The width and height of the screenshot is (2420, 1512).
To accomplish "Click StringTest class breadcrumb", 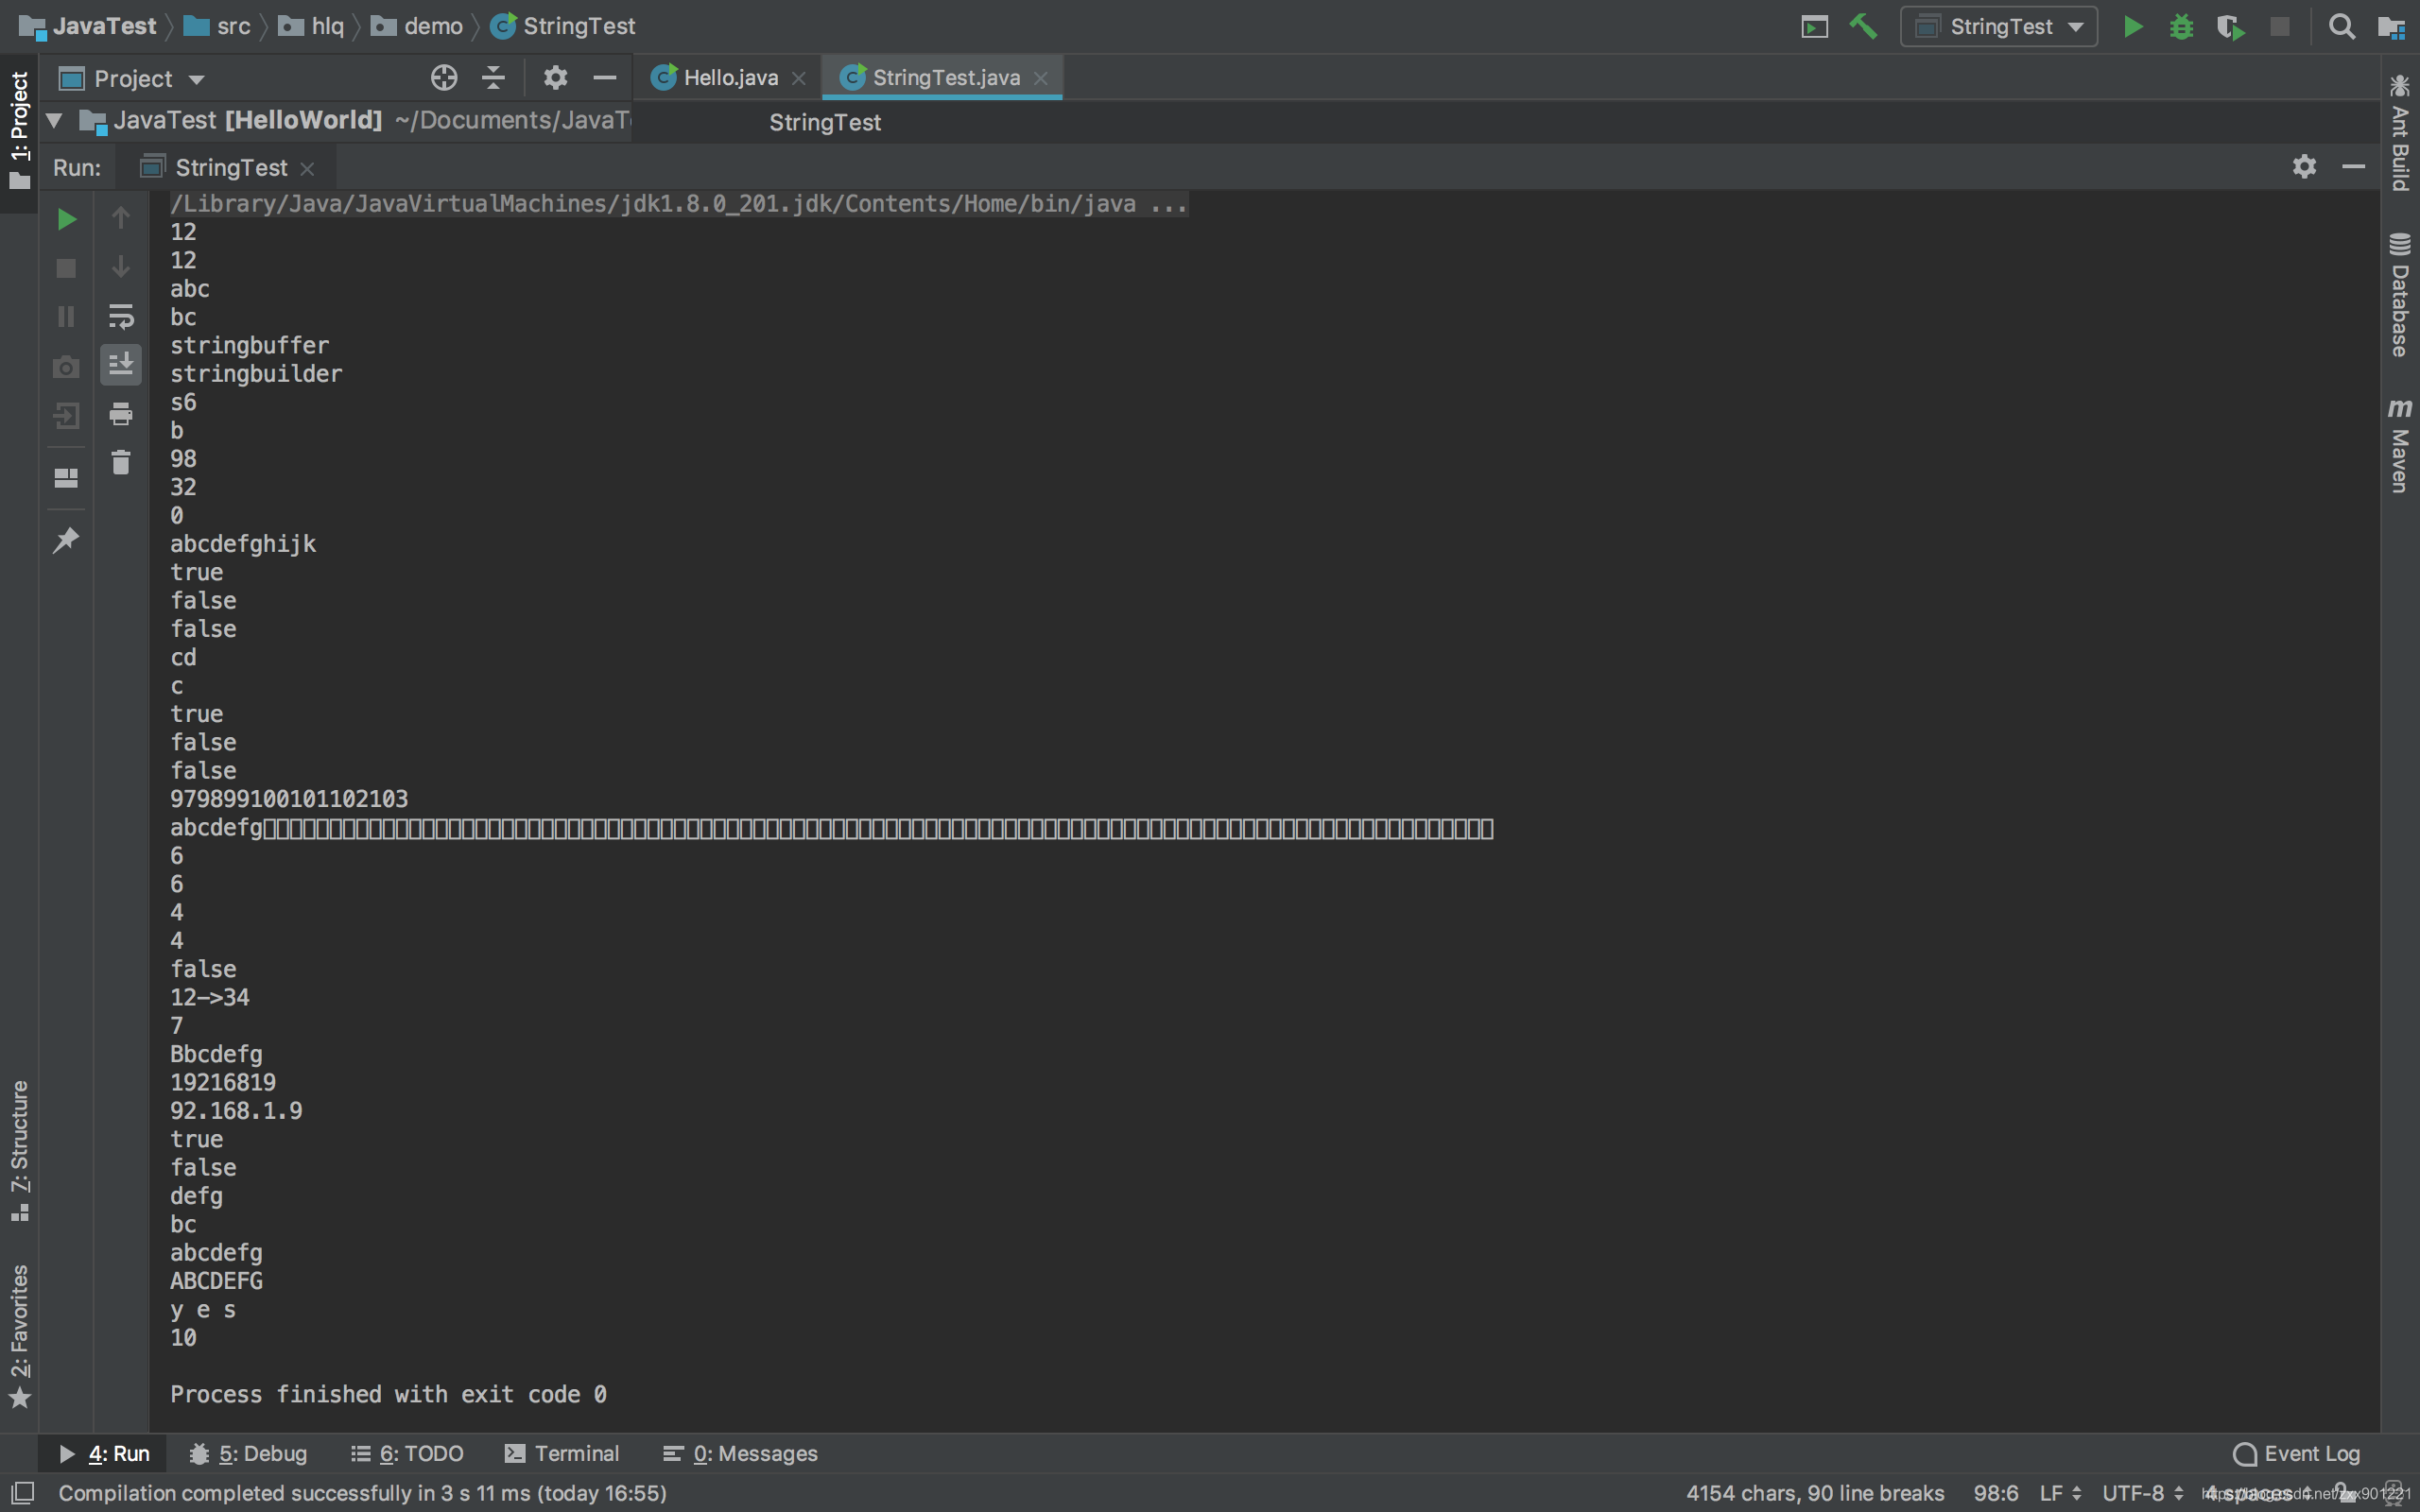I will coord(563,26).
